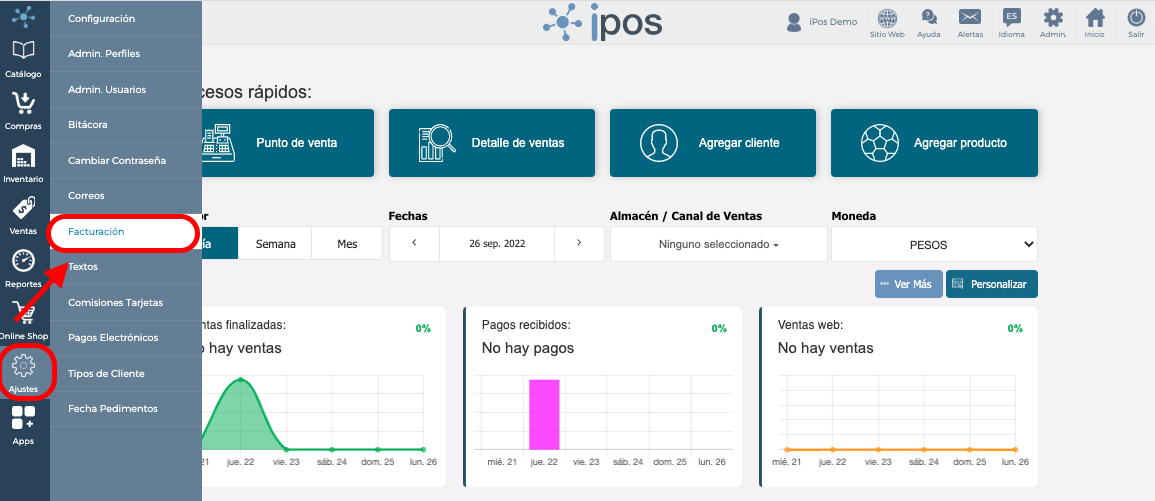Select the Semana period toggle
The width and height of the screenshot is (1155, 501).
275,244
